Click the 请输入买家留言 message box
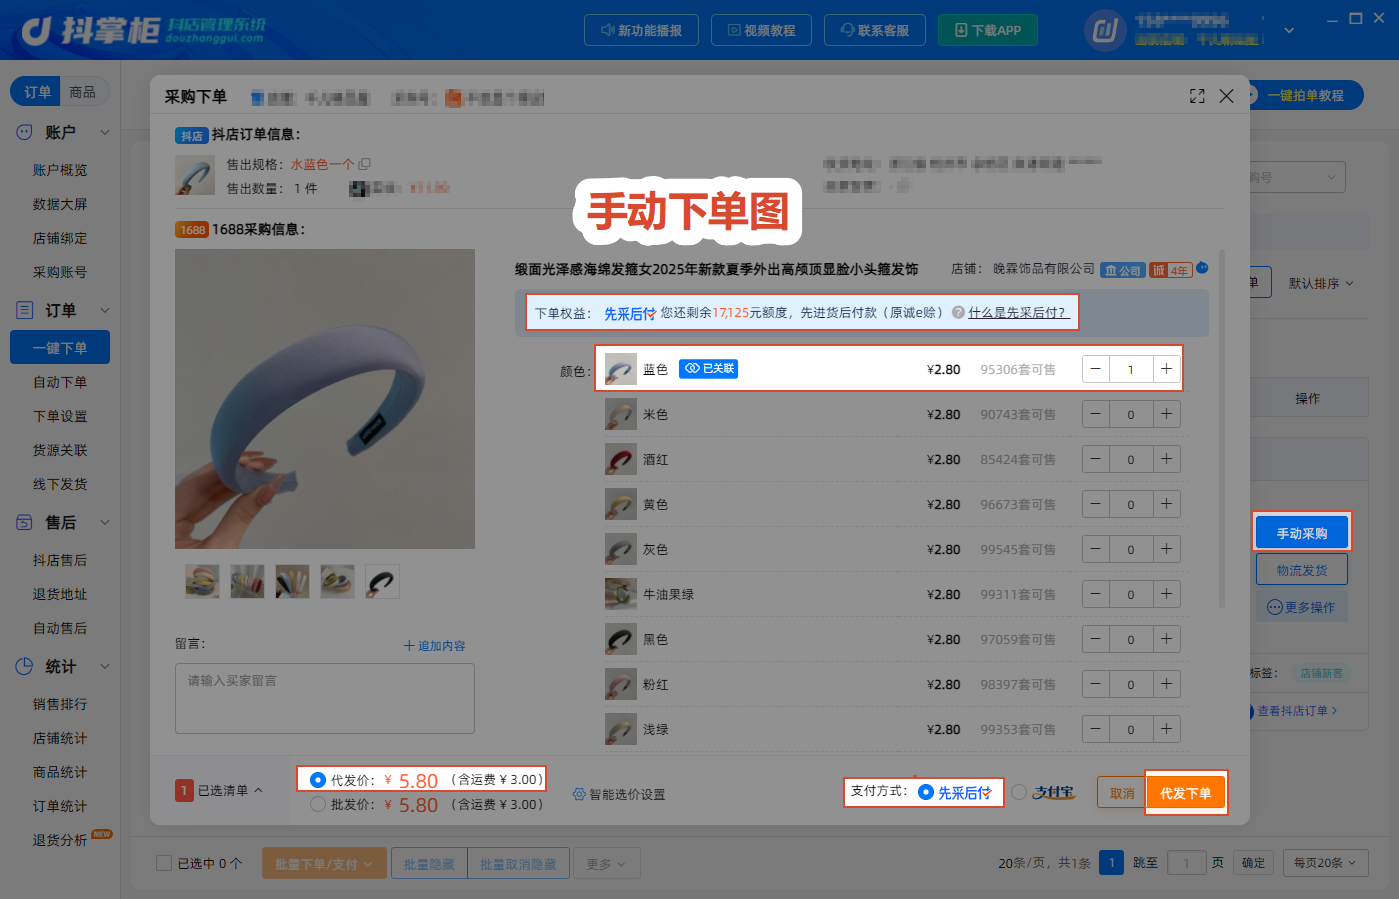This screenshot has width=1399, height=899. (x=325, y=698)
